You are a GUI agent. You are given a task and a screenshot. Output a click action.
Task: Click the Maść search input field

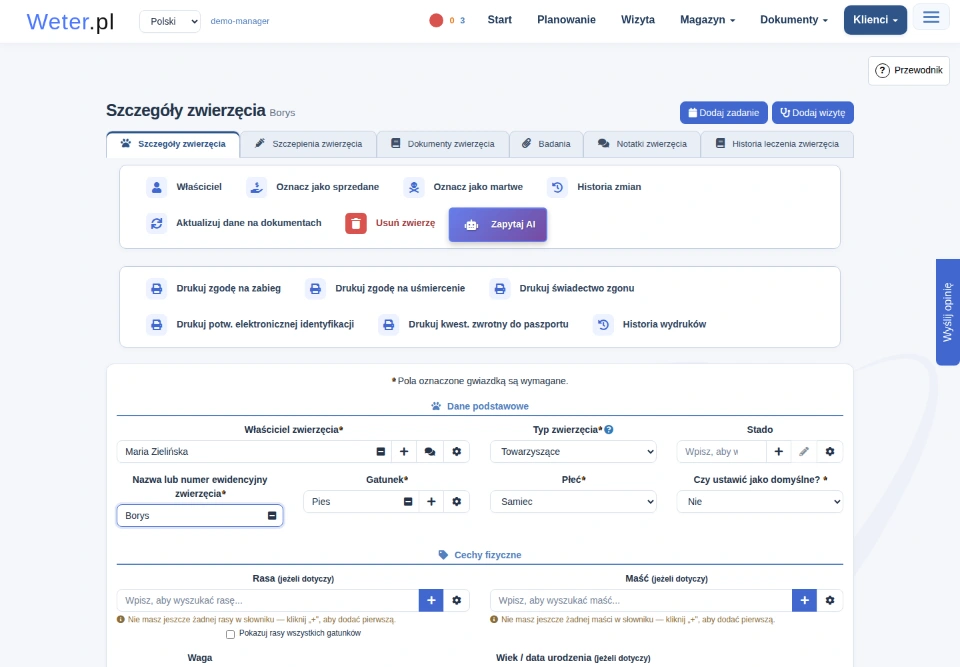(641, 600)
